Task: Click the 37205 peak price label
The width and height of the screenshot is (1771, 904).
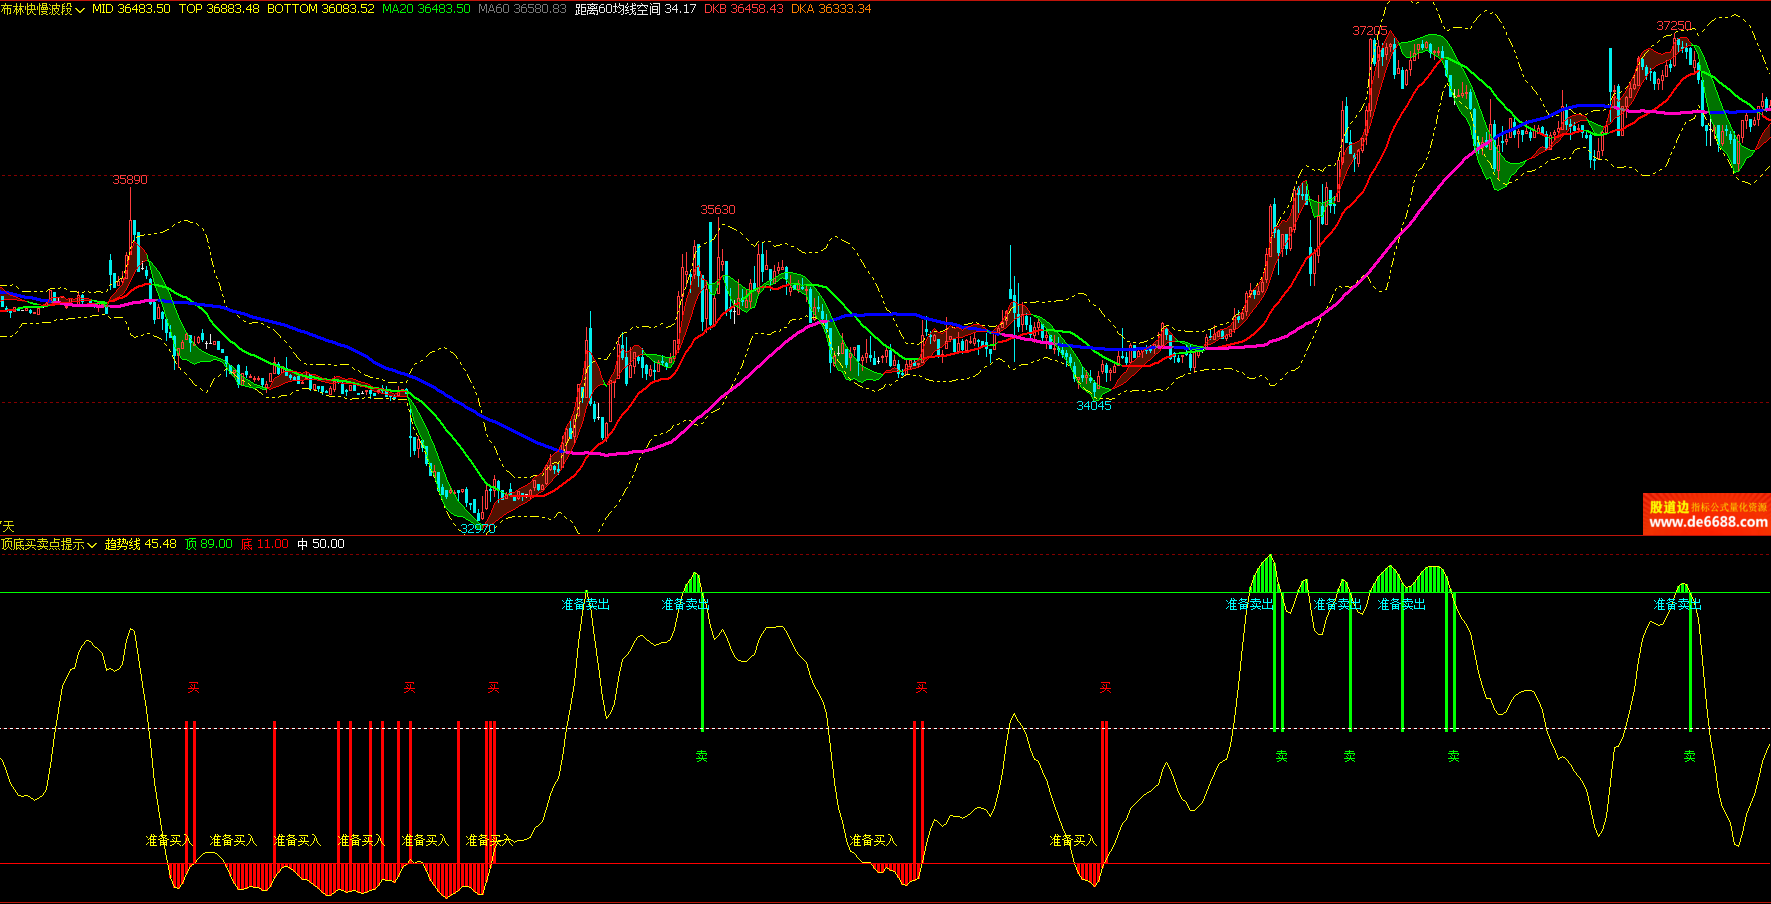Action: 1369,31
